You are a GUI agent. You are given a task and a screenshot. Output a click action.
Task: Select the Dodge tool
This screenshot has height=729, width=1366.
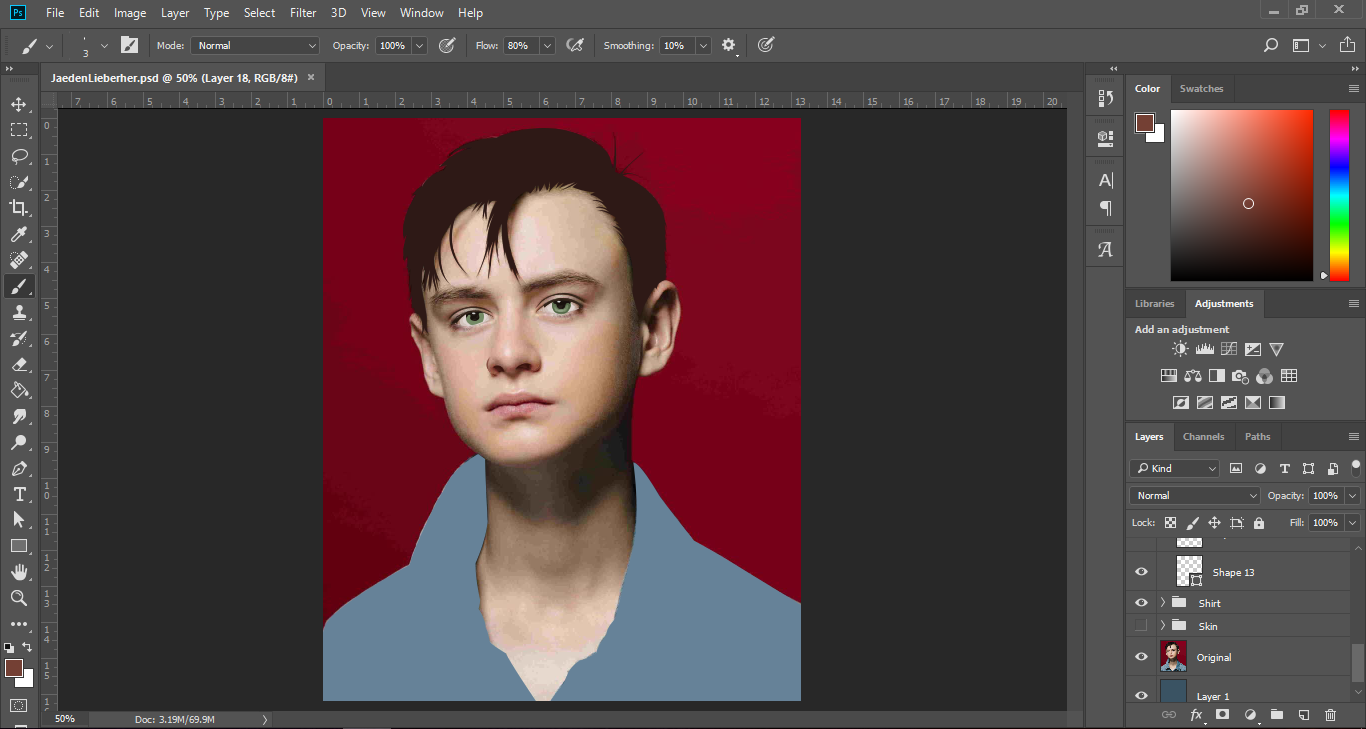click(x=19, y=442)
